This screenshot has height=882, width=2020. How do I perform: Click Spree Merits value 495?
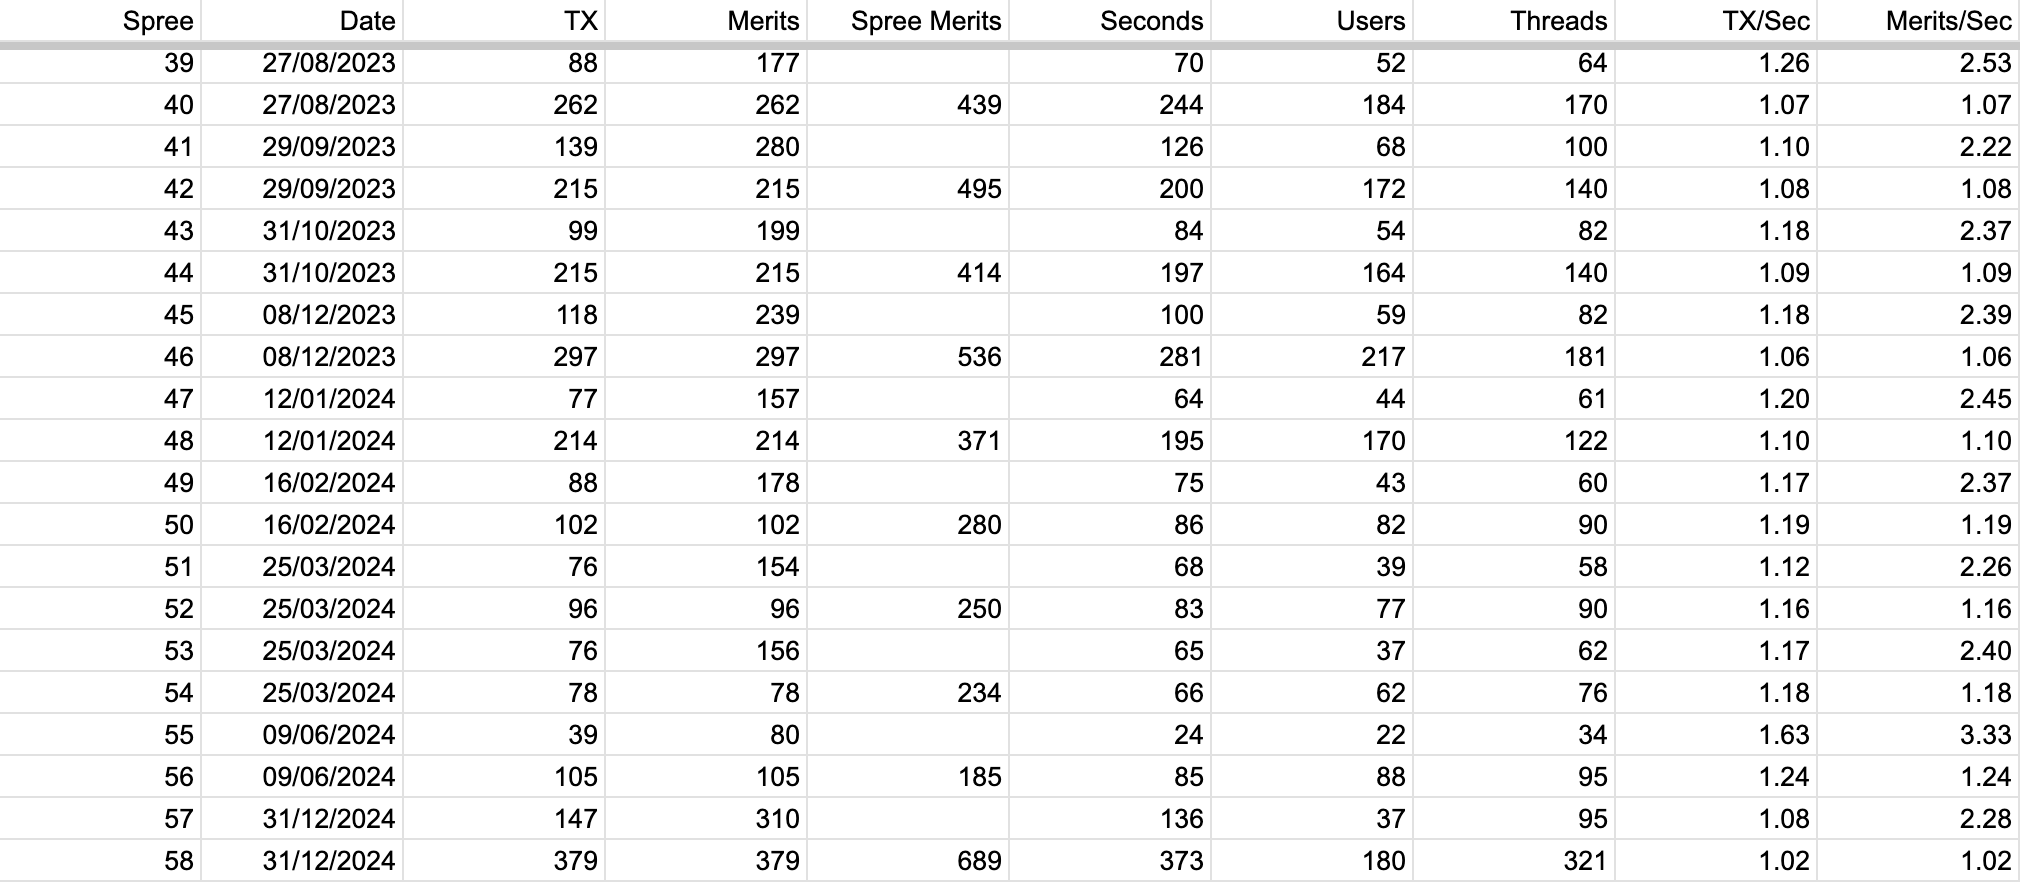coord(907,189)
